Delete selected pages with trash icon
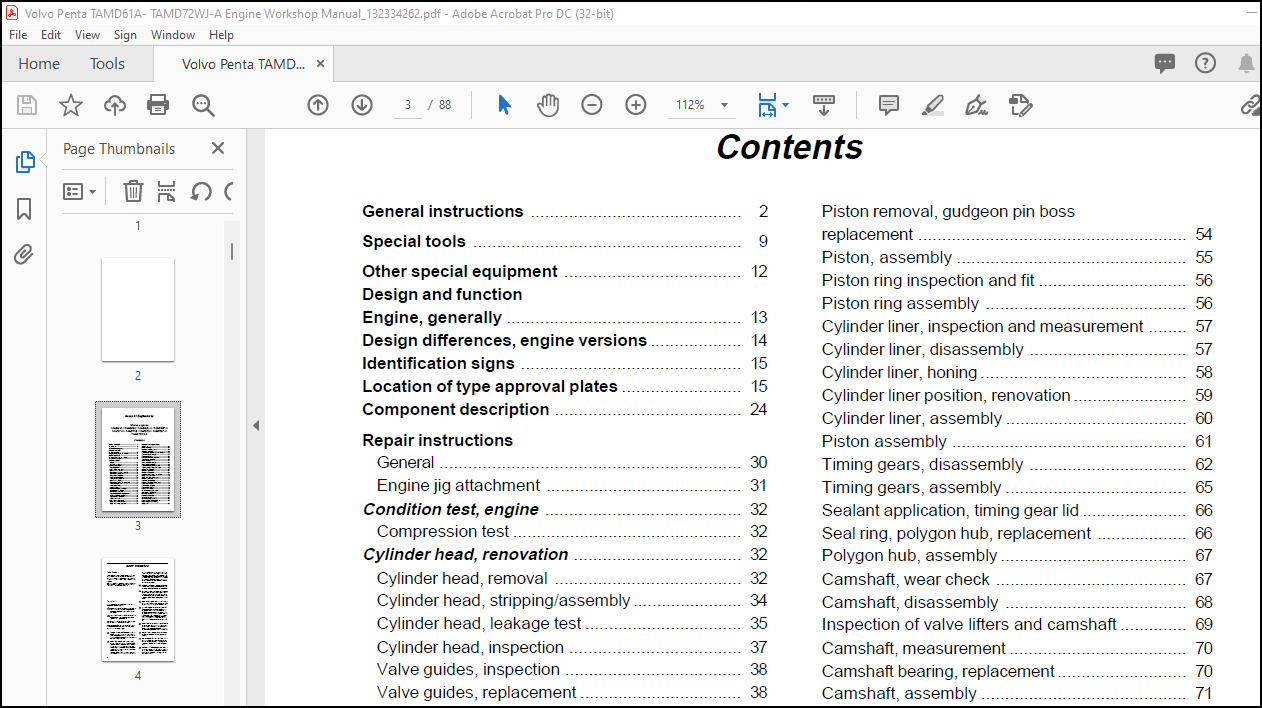Screen dimensions: 1262x708 pyautogui.click(x=133, y=191)
